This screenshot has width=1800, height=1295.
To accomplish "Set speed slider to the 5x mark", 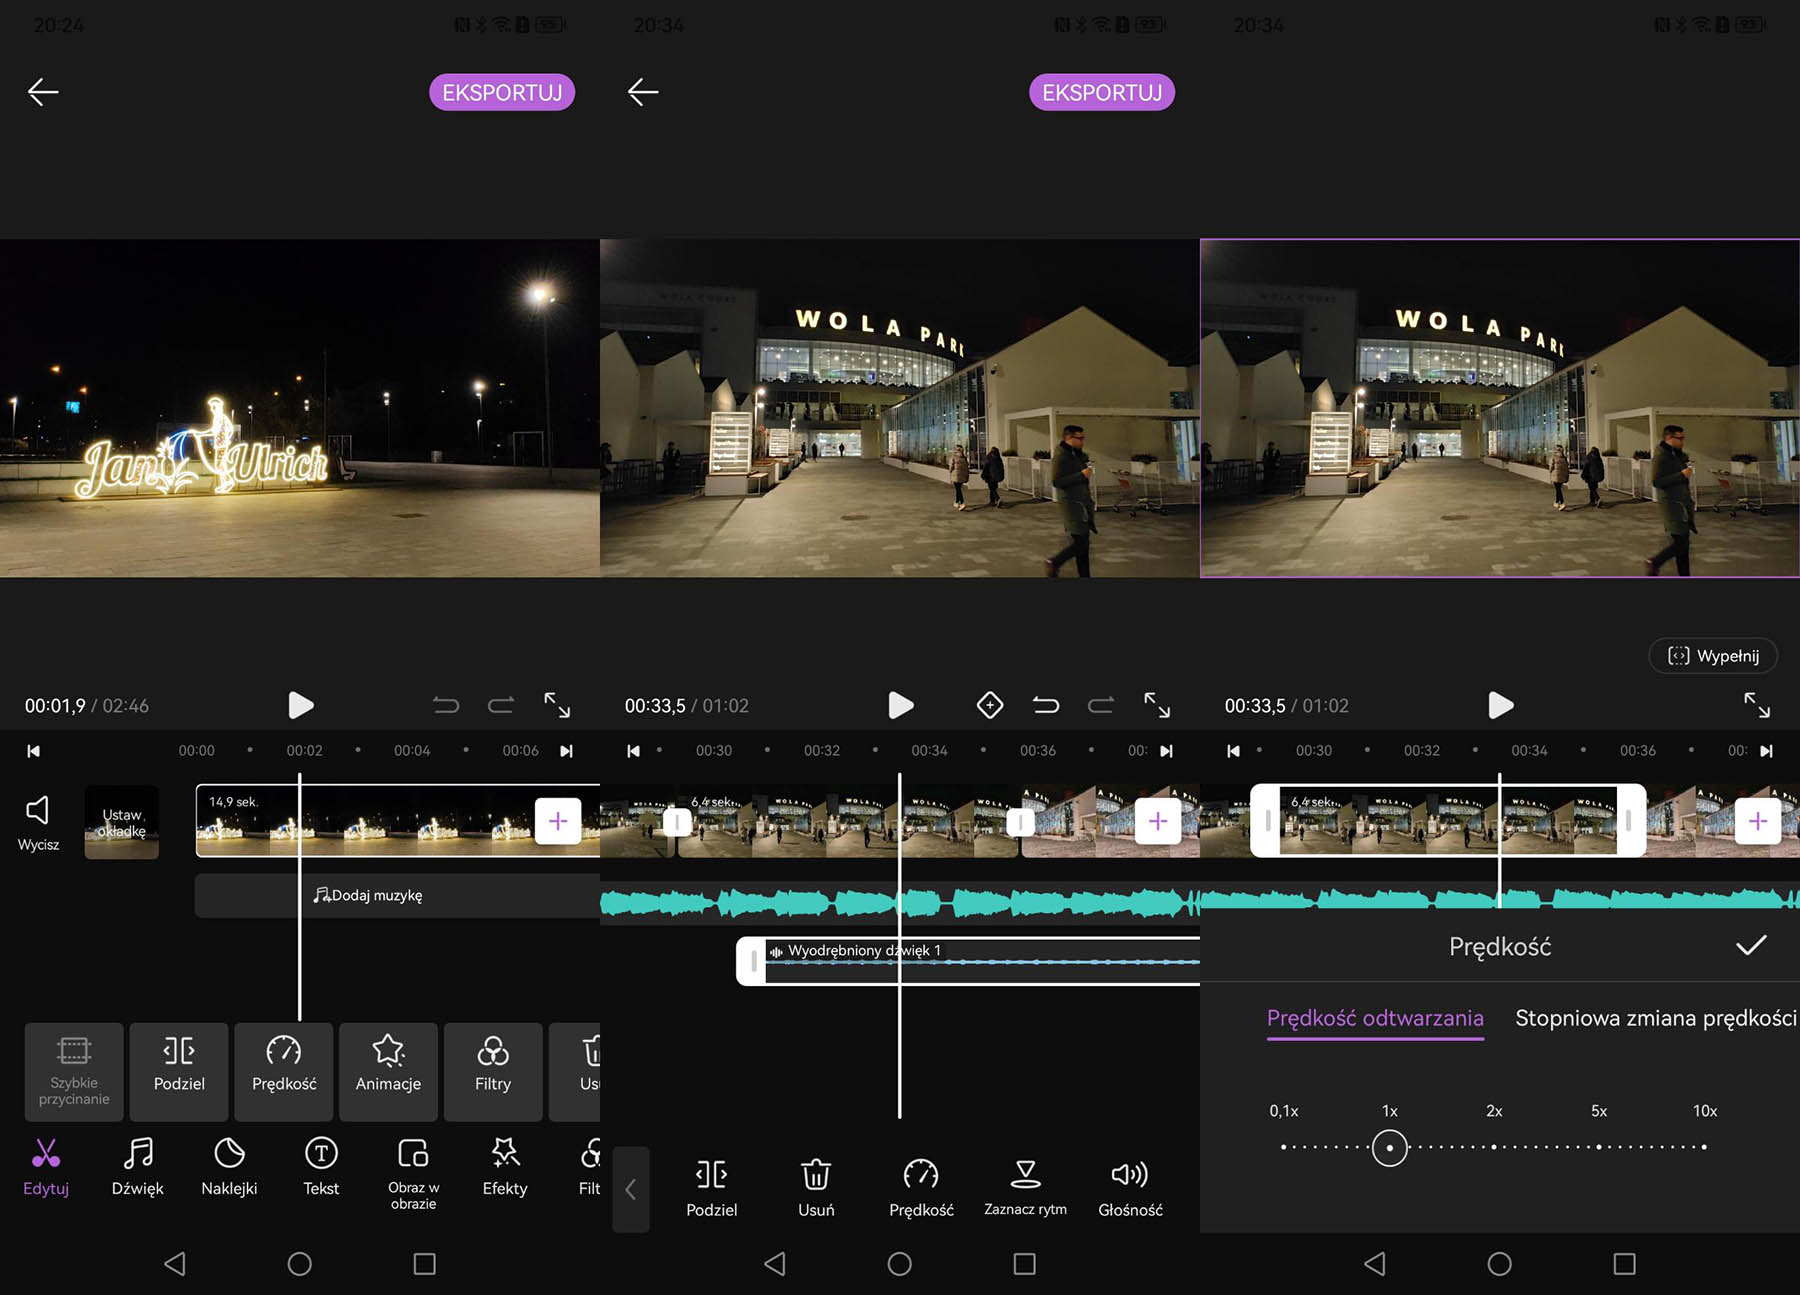I will tap(1599, 1147).
